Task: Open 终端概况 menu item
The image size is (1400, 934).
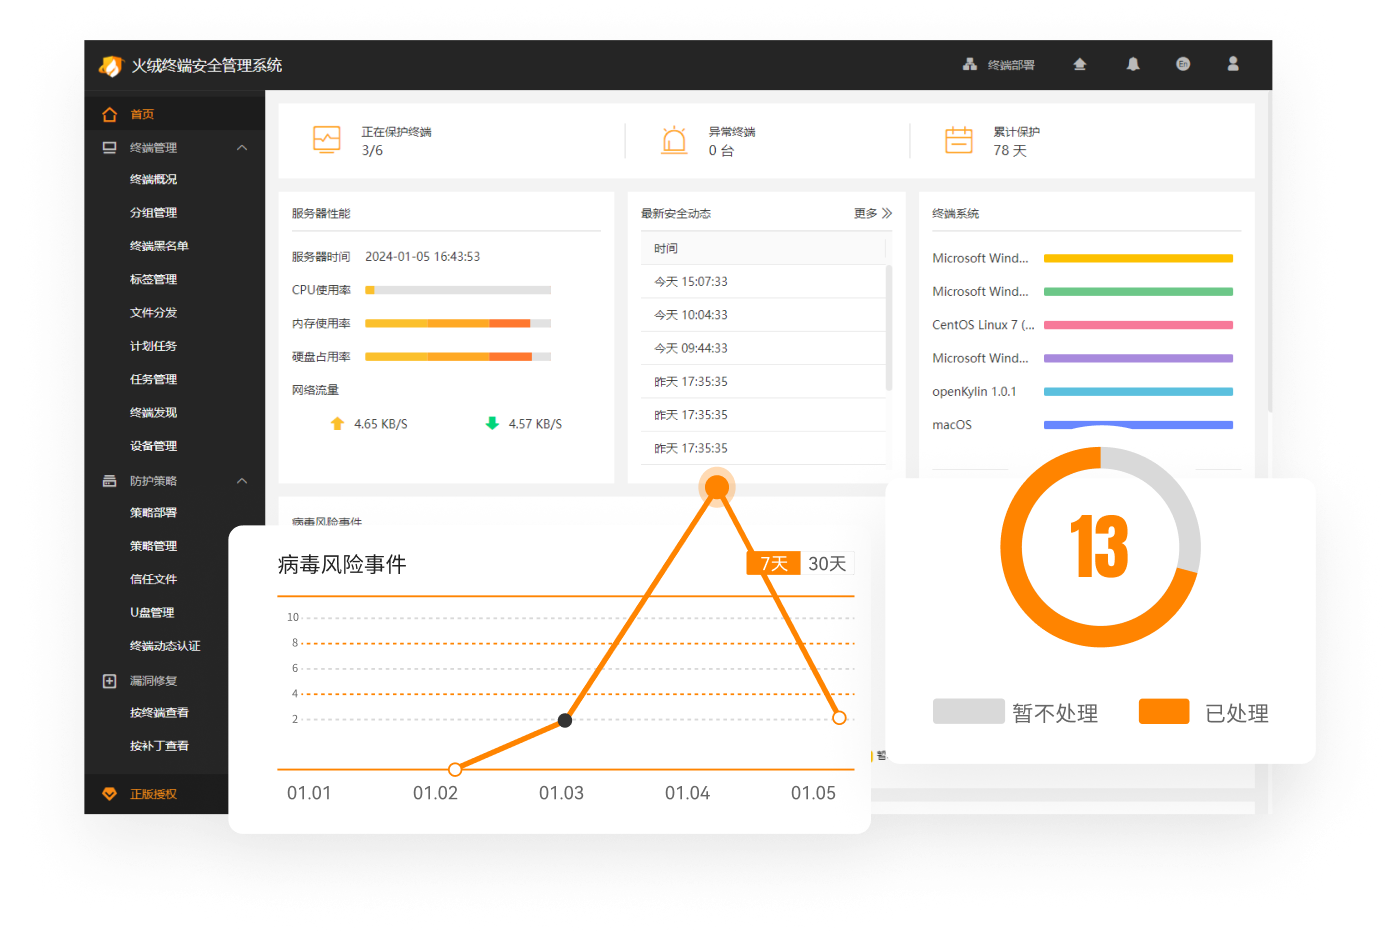Action: tap(153, 180)
